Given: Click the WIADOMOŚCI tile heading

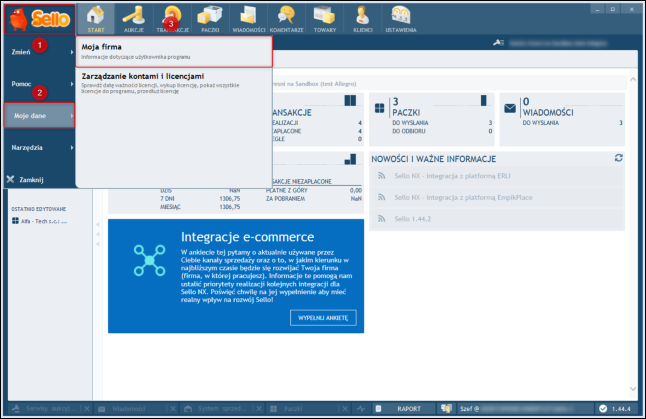Looking at the screenshot, I should pos(548,112).
